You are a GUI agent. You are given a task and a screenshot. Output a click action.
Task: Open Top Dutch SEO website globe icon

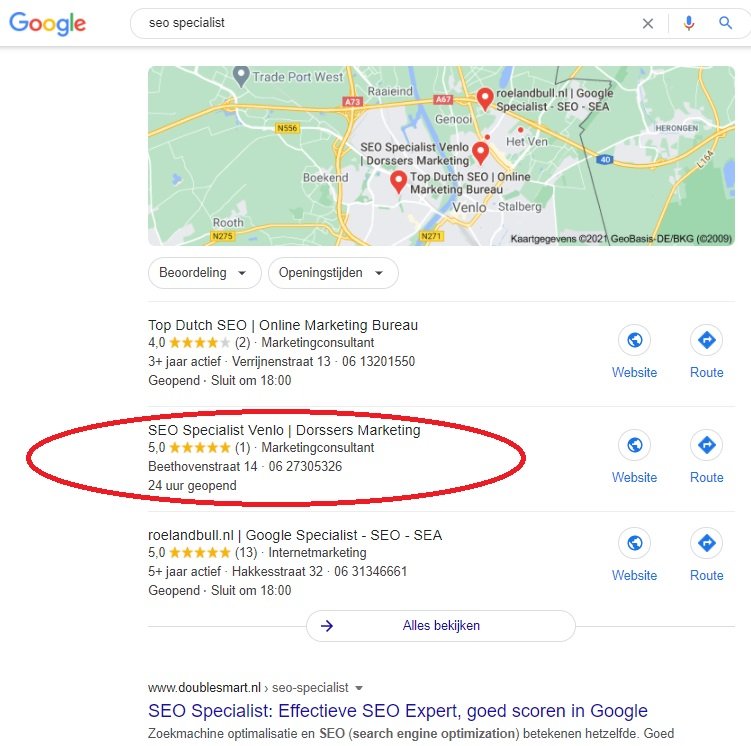click(635, 340)
